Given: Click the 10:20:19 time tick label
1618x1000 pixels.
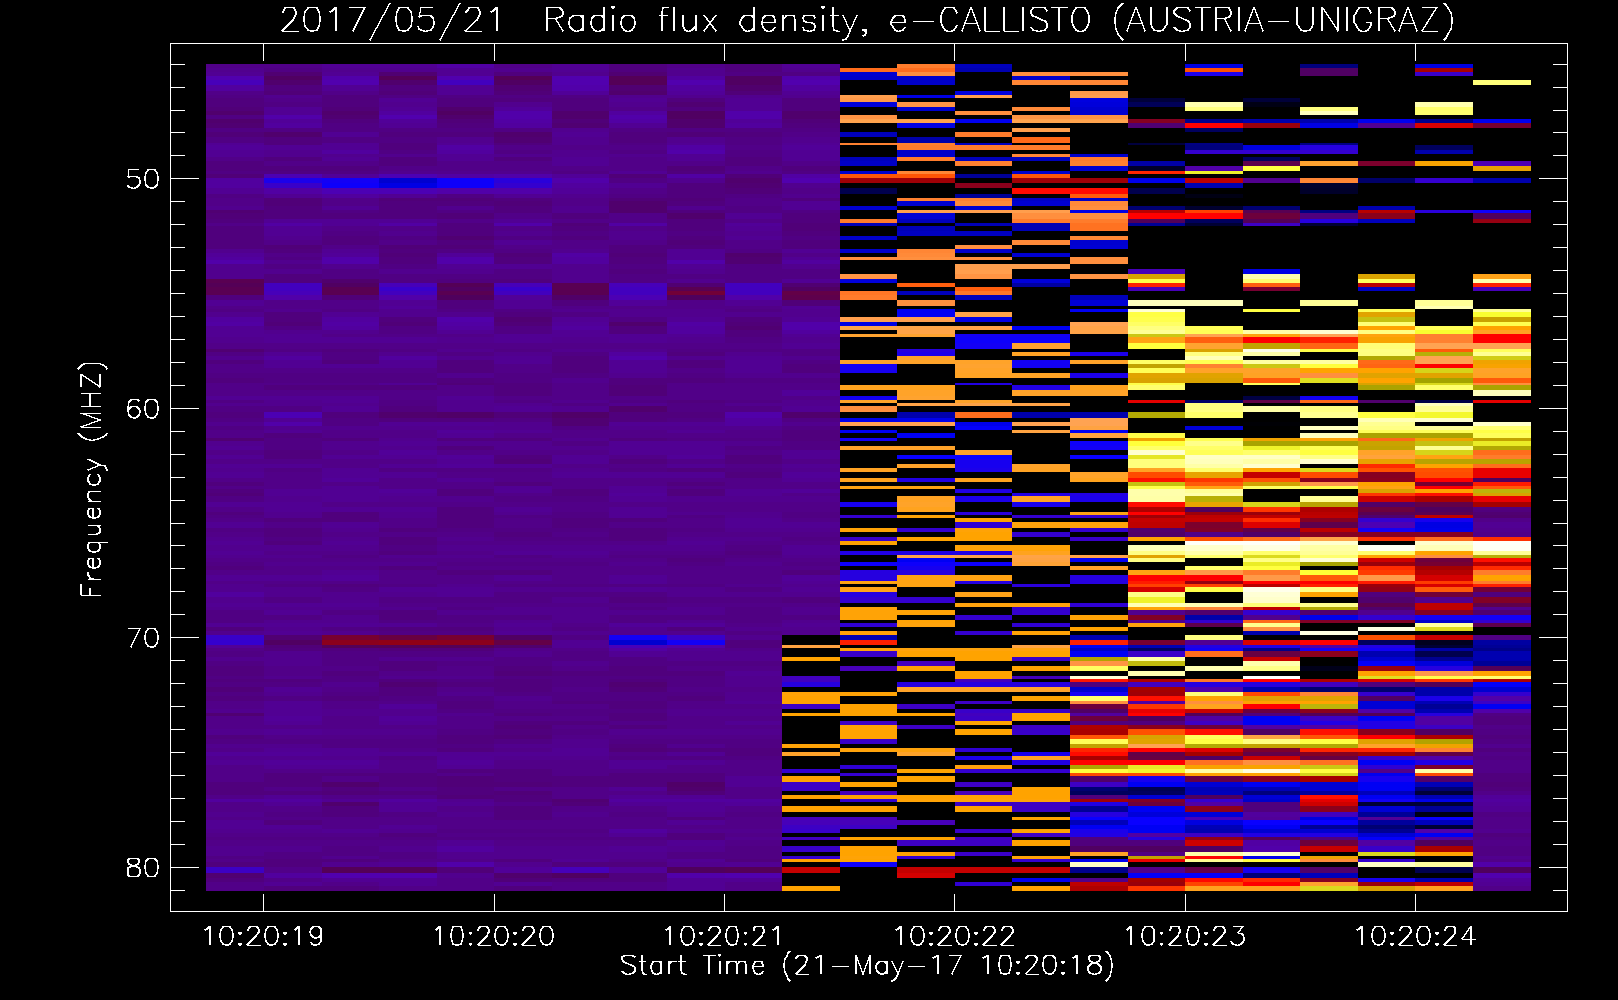Looking at the screenshot, I should point(263,937).
